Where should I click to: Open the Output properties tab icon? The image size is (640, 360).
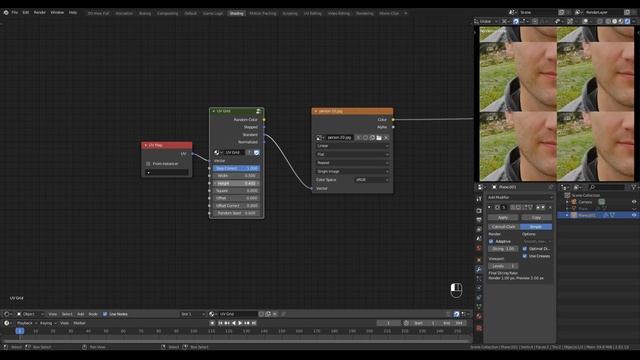[x=479, y=220]
